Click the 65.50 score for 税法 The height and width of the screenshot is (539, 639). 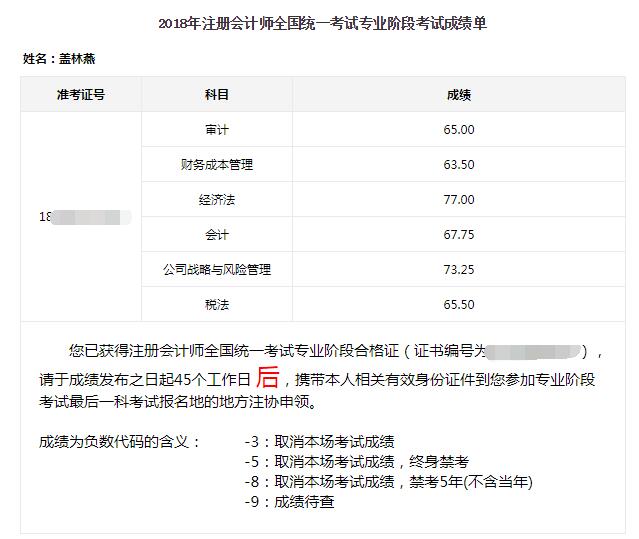(459, 305)
